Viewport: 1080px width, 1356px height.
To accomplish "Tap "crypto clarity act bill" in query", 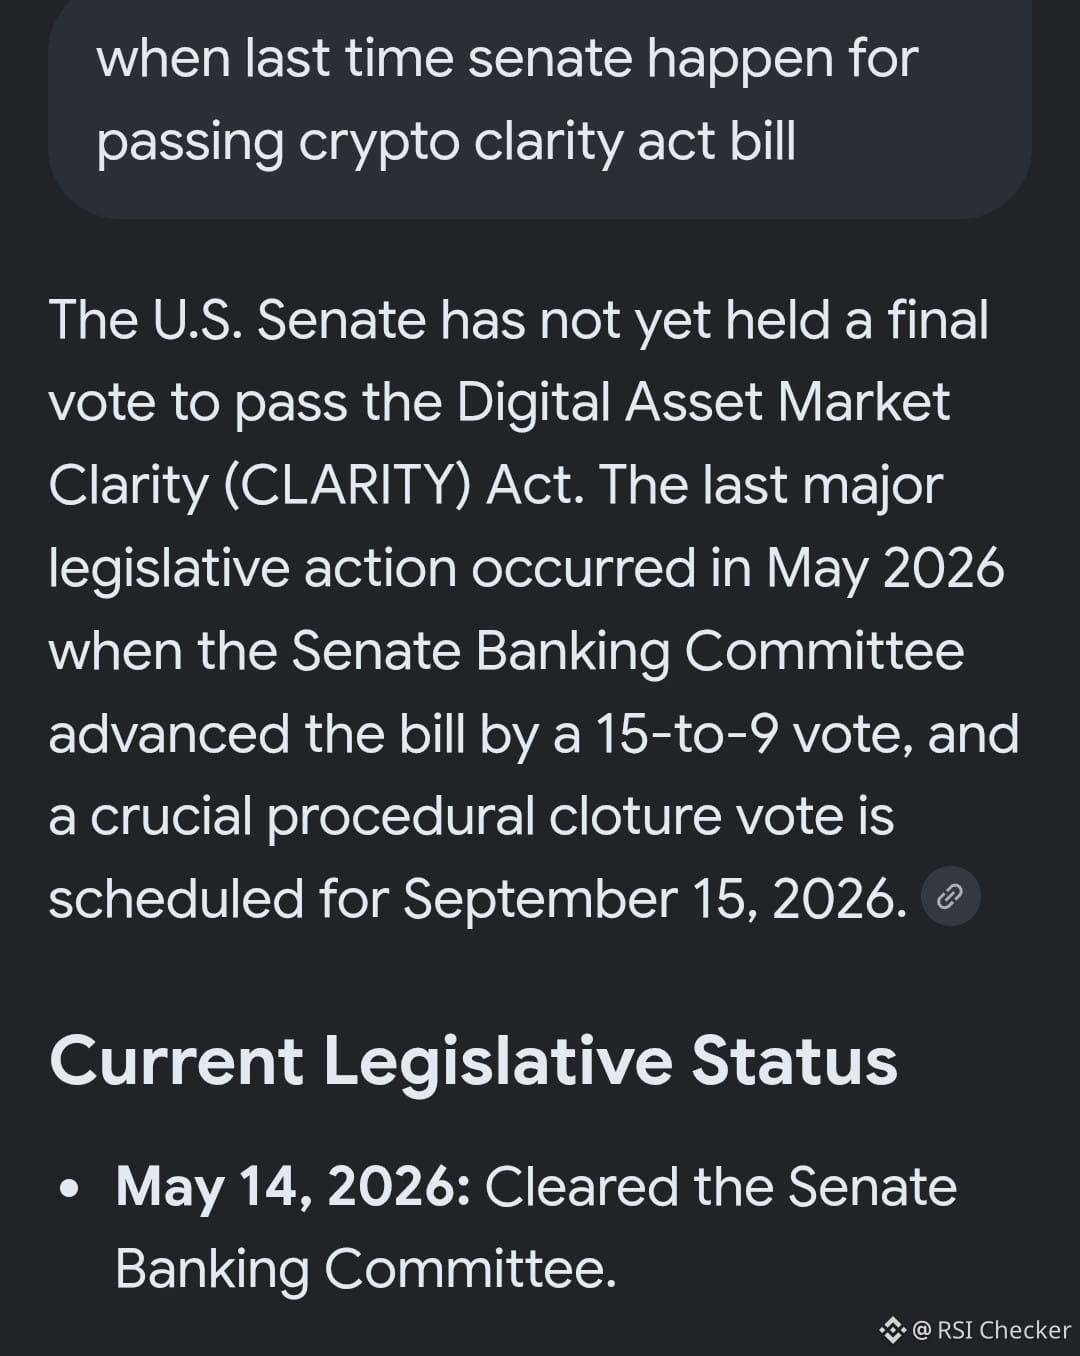I will click(547, 141).
